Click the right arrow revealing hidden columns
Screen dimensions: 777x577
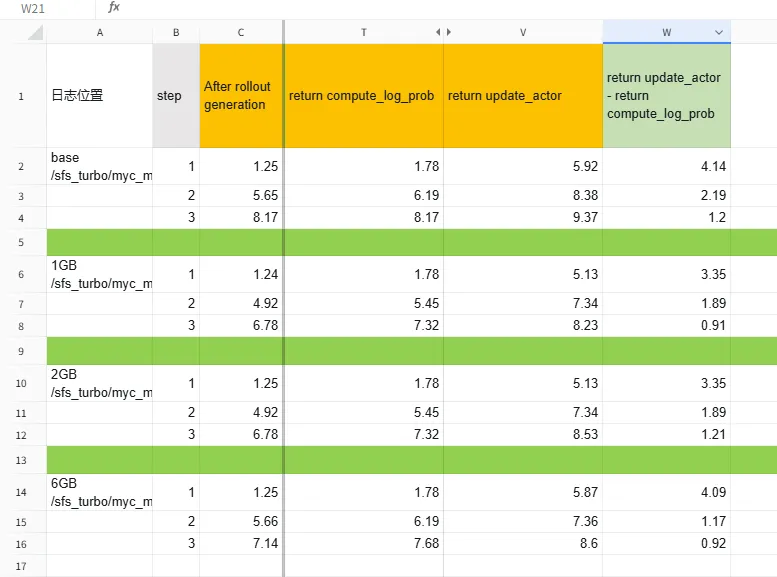449,32
